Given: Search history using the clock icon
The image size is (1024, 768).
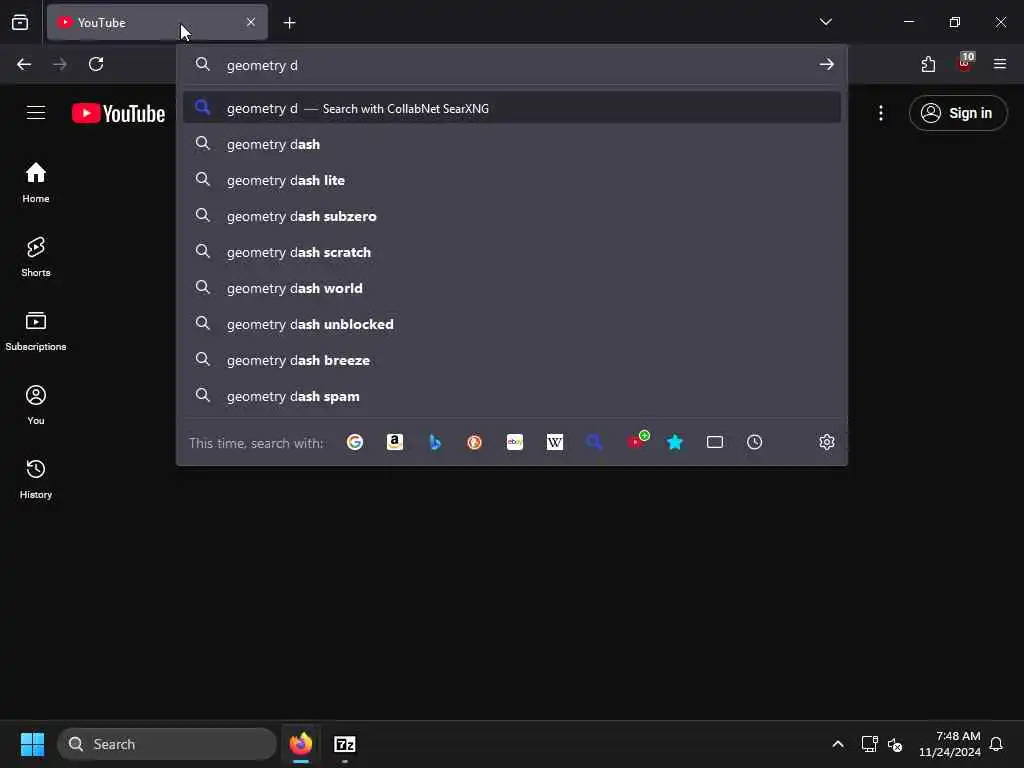Looking at the screenshot, I should 754,442.
